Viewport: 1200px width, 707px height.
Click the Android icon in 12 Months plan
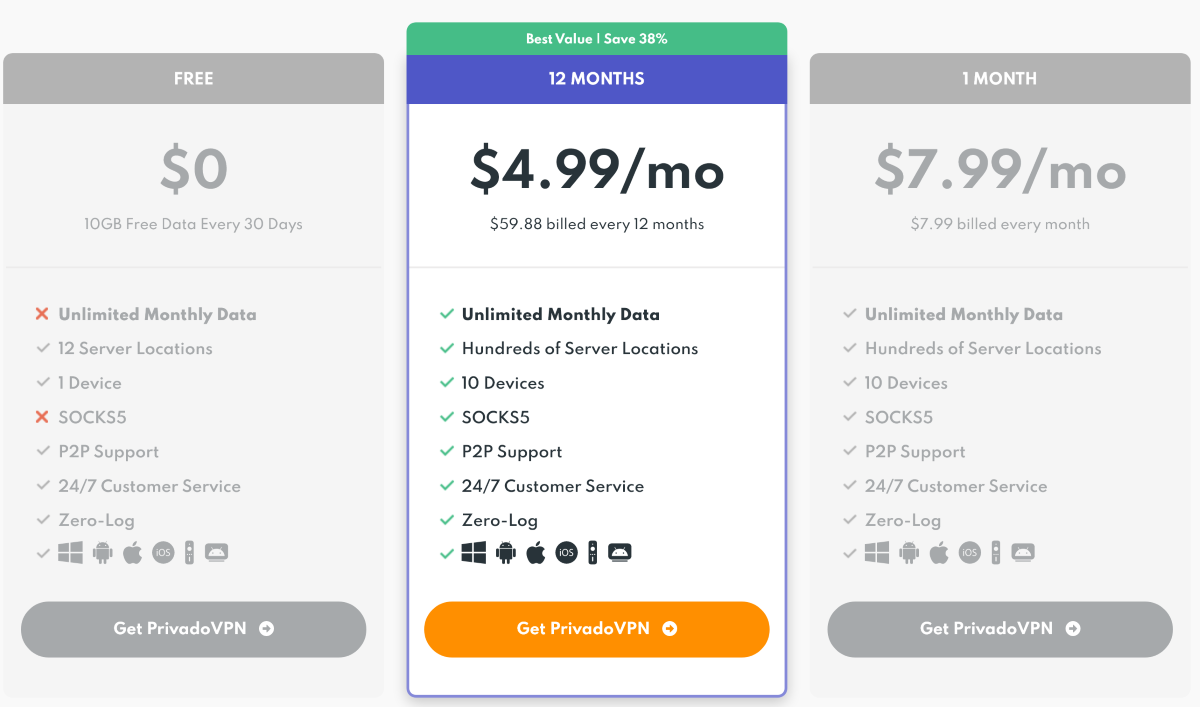[506, 552]
